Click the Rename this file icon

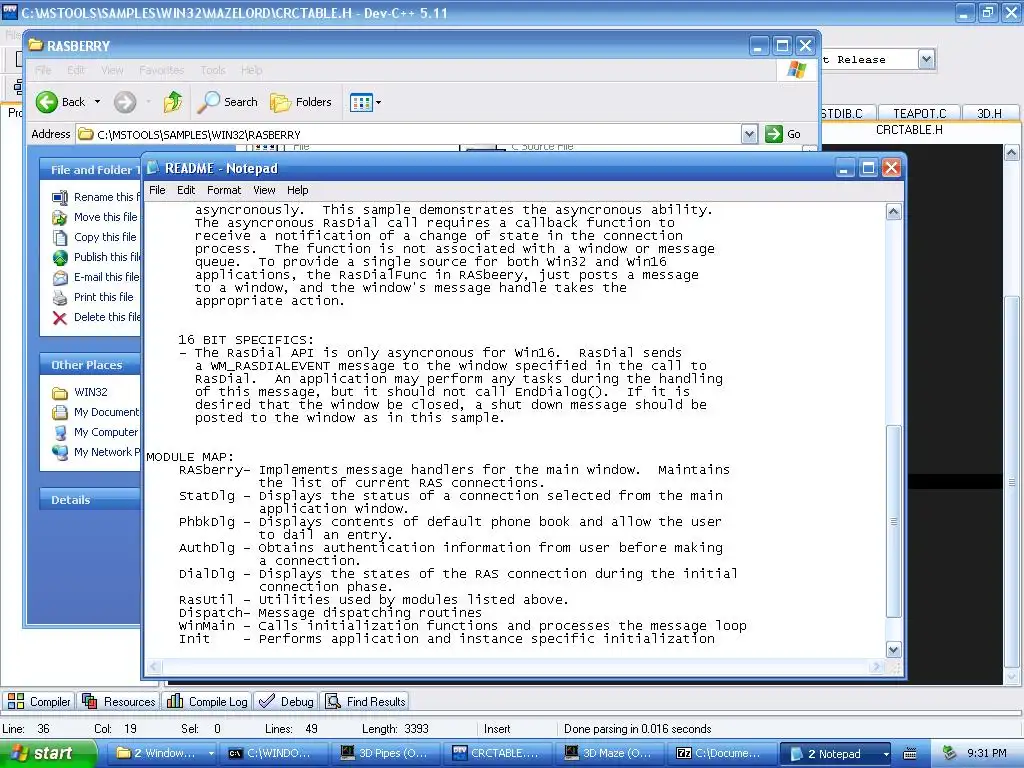(59, 197)
